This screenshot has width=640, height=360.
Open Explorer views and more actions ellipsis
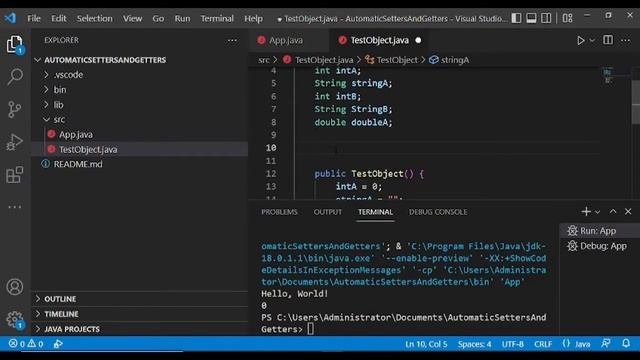pyautogui.click(x=232, y=40)
